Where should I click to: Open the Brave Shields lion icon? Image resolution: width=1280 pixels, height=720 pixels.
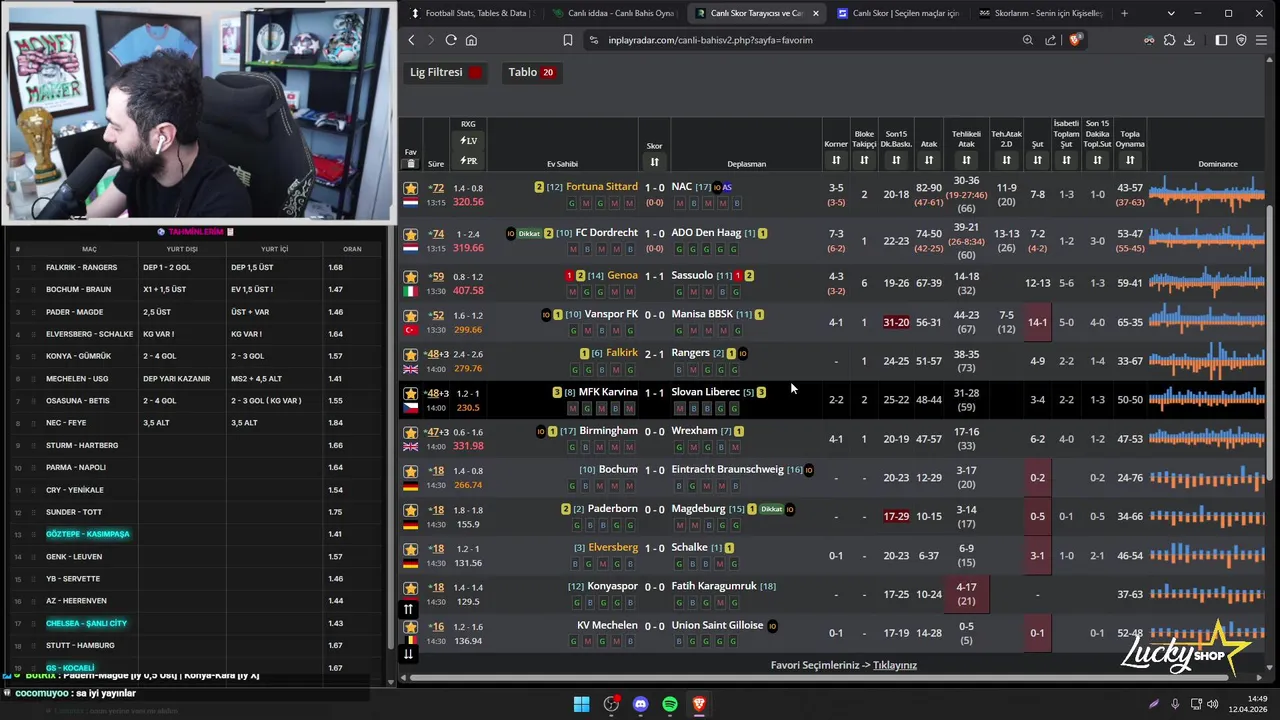tap(1075, 40)
